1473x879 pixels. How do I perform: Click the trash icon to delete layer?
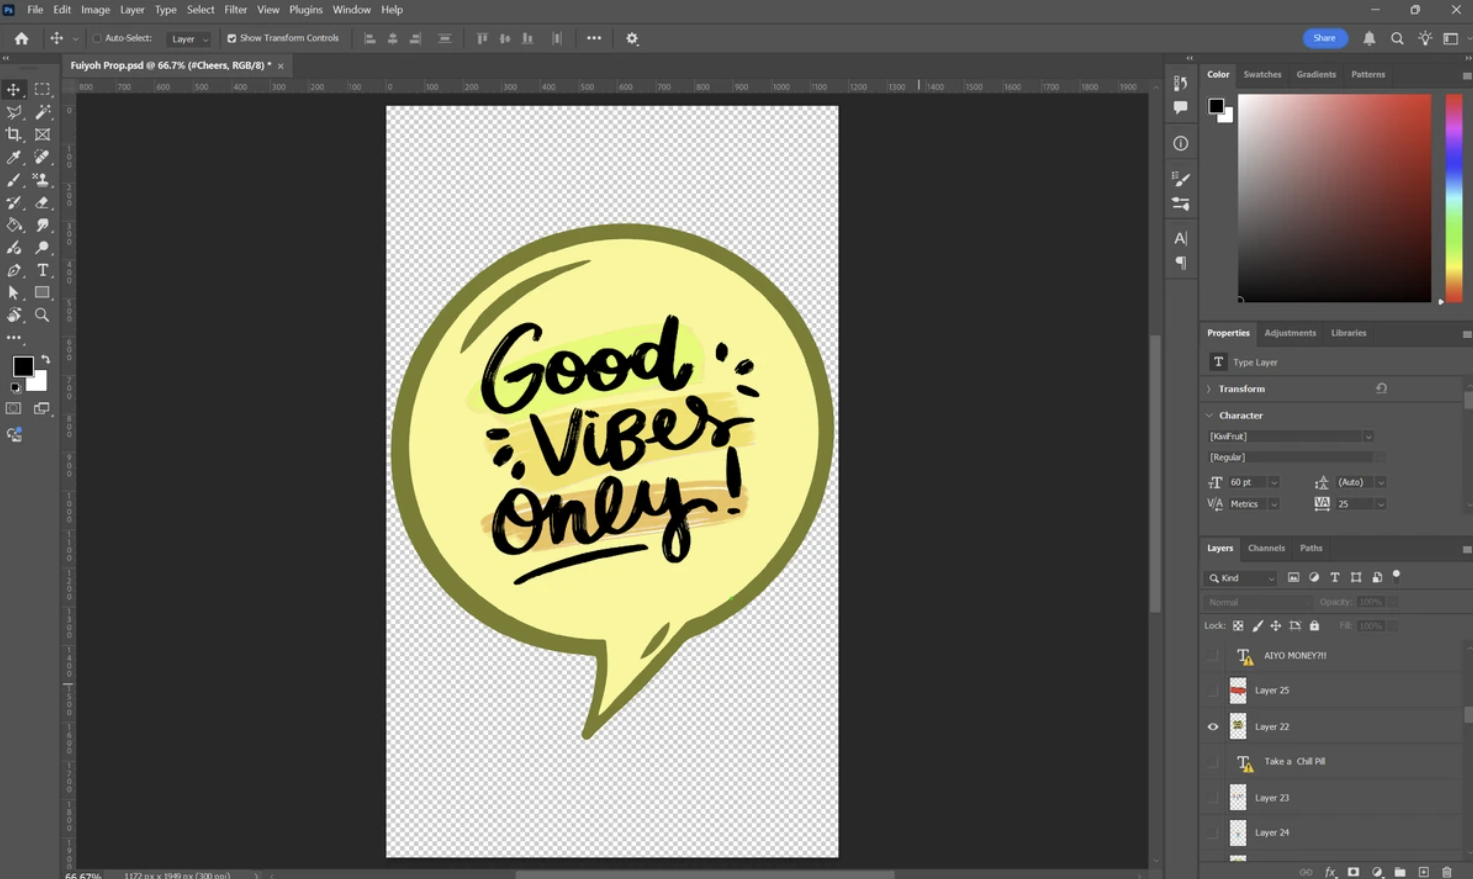(1446, 872)
